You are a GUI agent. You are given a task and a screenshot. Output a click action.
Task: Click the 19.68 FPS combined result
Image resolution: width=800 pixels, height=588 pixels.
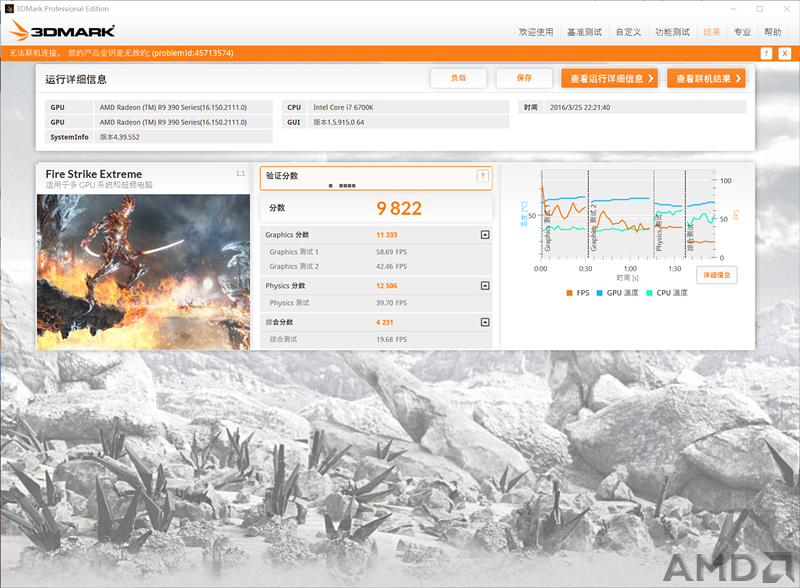point(391,339)
